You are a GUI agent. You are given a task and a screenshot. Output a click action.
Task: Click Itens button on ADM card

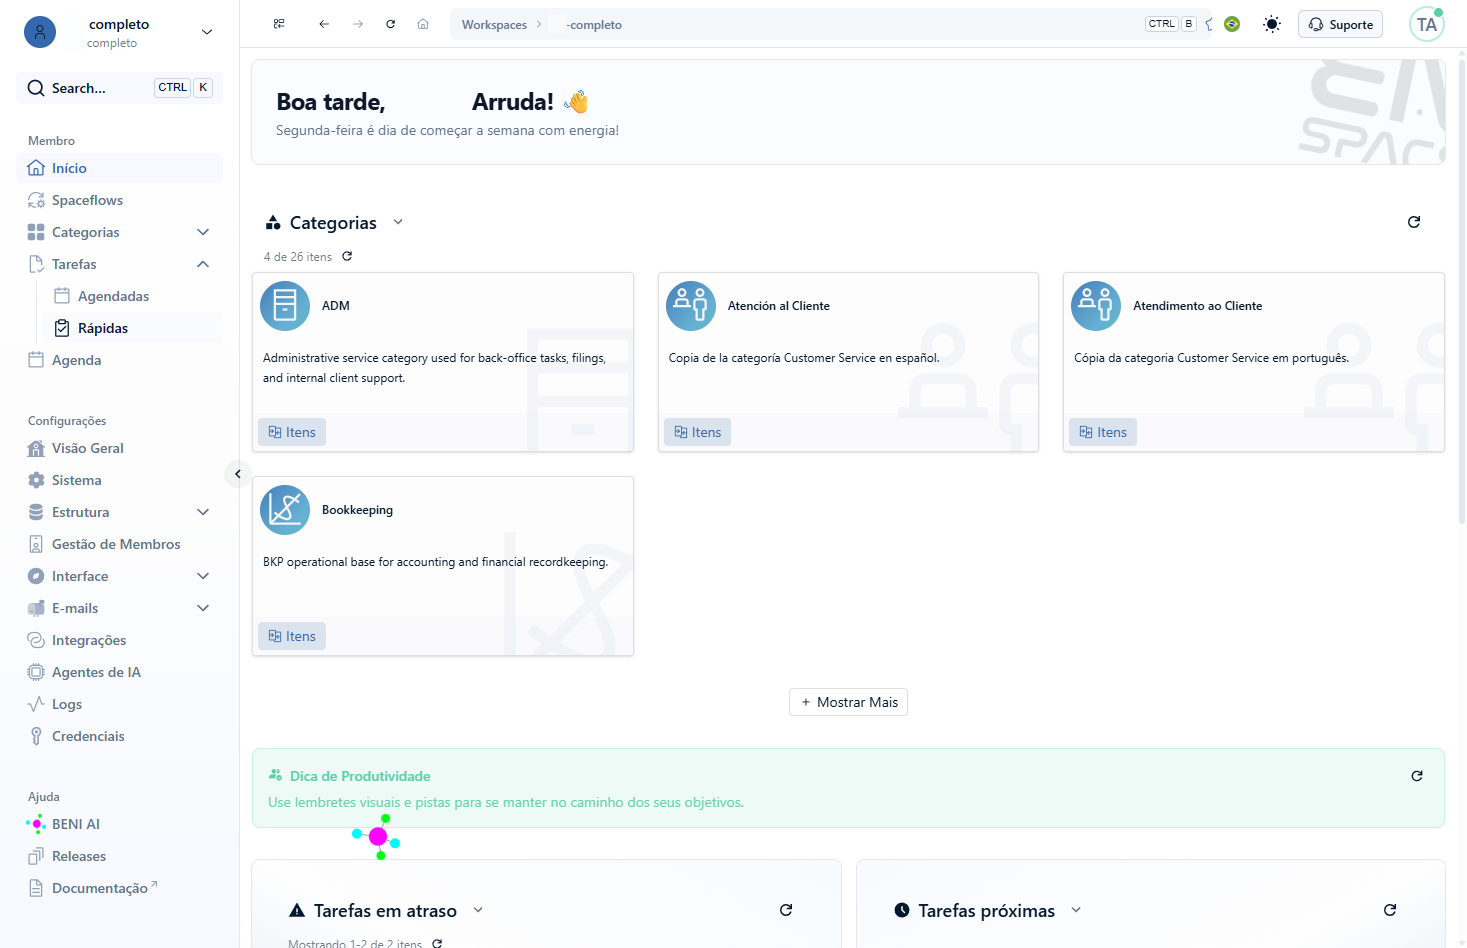292,432
